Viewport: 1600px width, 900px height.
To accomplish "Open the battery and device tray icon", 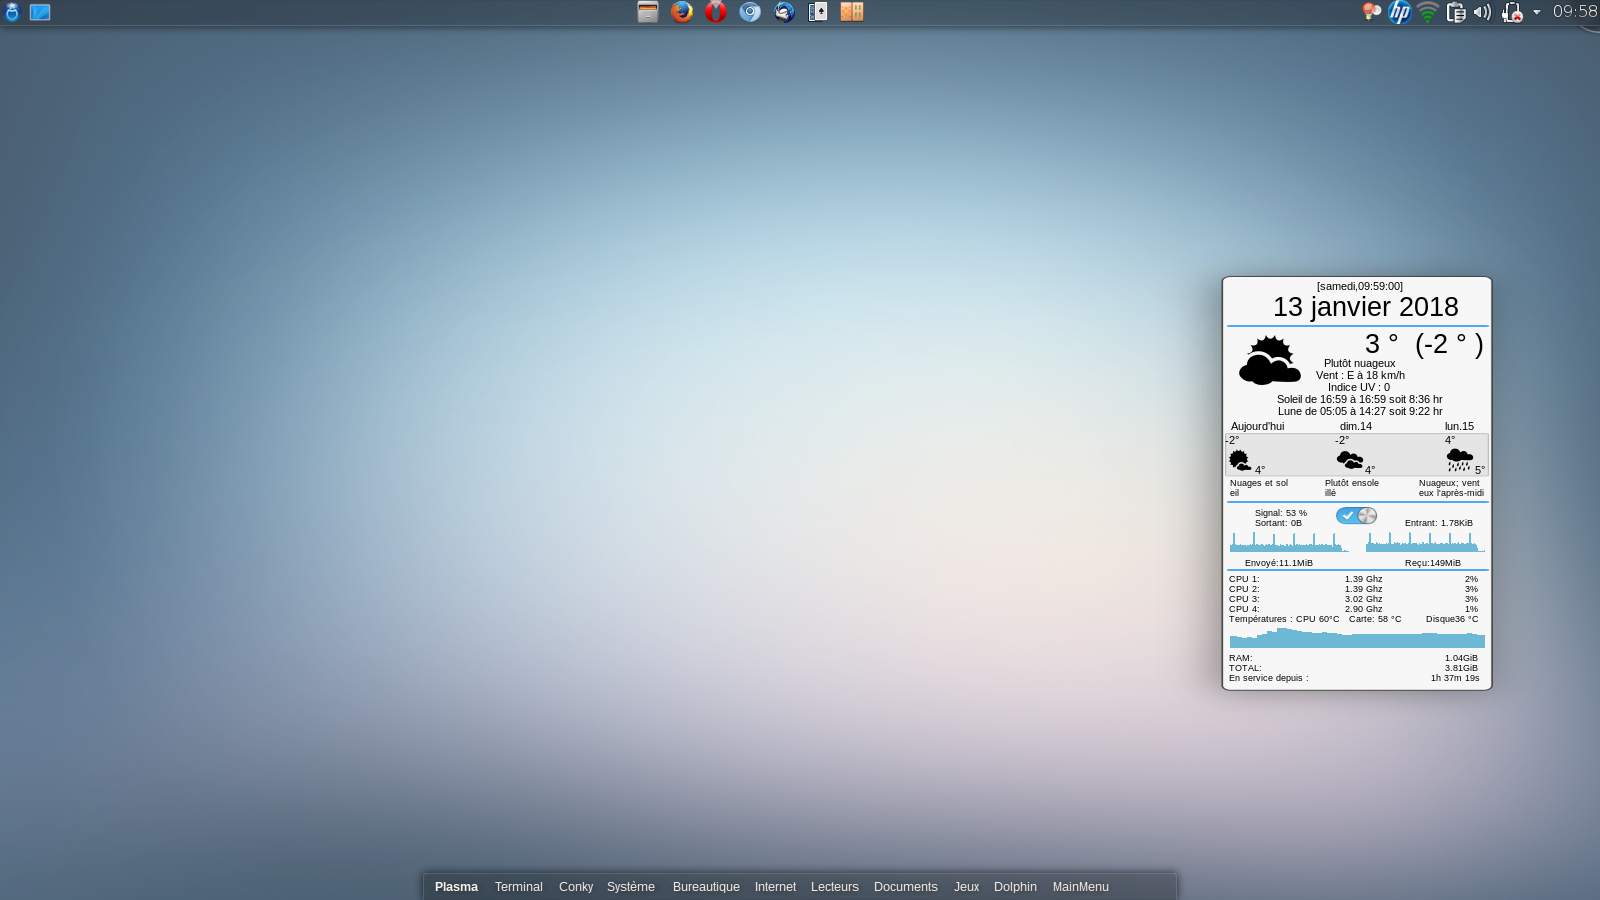I will (x=1512, y=12).
